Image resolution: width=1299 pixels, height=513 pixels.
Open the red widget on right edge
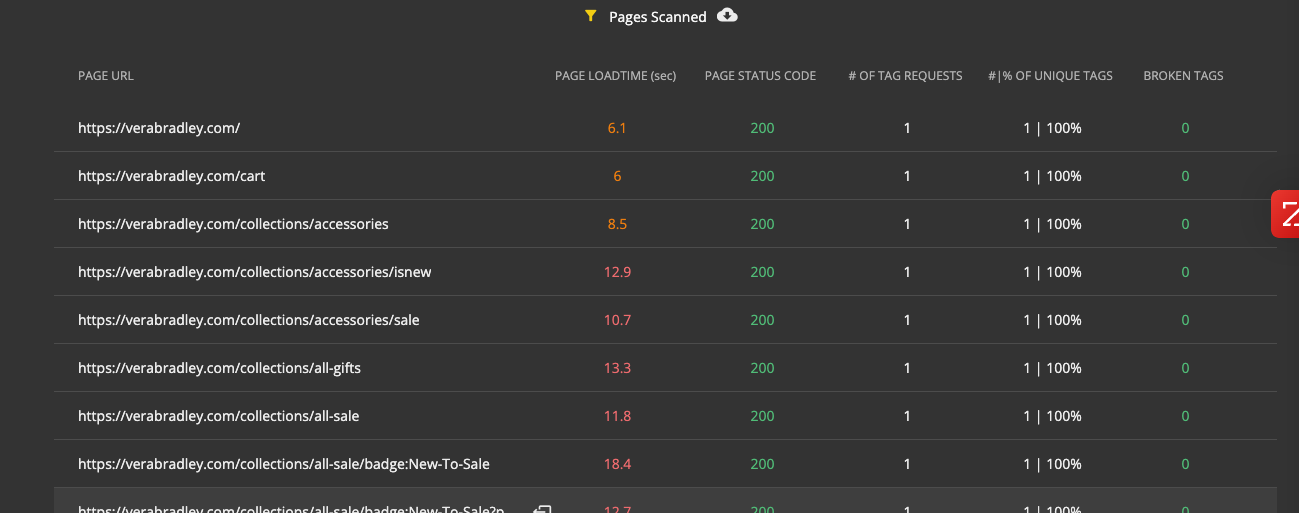click(1287, 213)
